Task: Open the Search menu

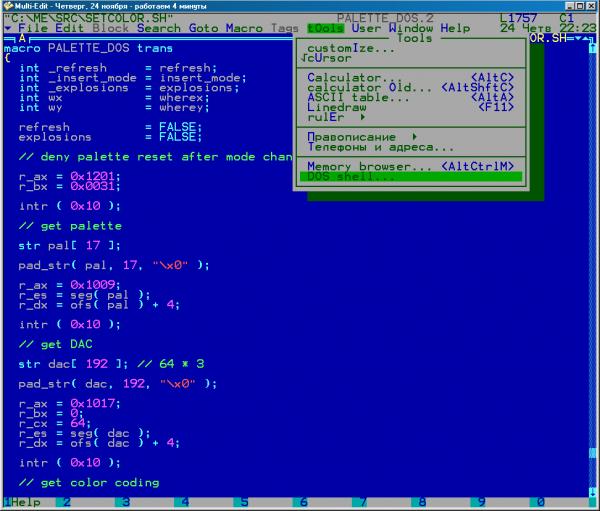Action: click(x=158, y=28)
